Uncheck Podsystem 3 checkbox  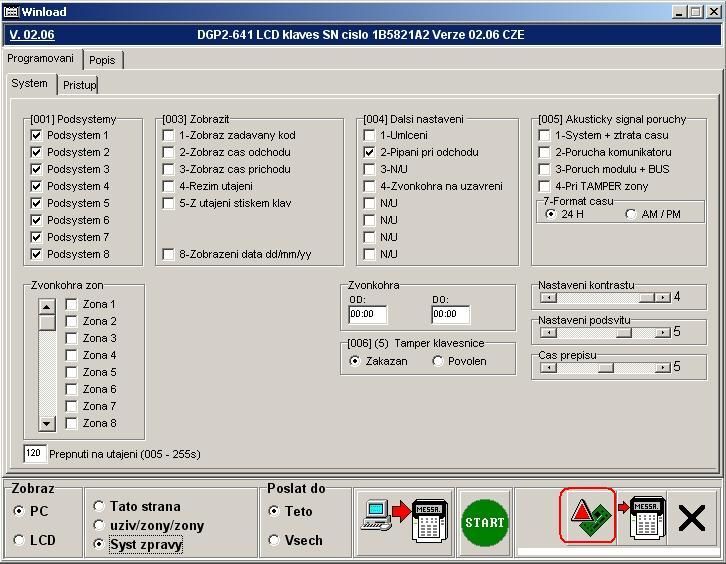tap(37, 169)
